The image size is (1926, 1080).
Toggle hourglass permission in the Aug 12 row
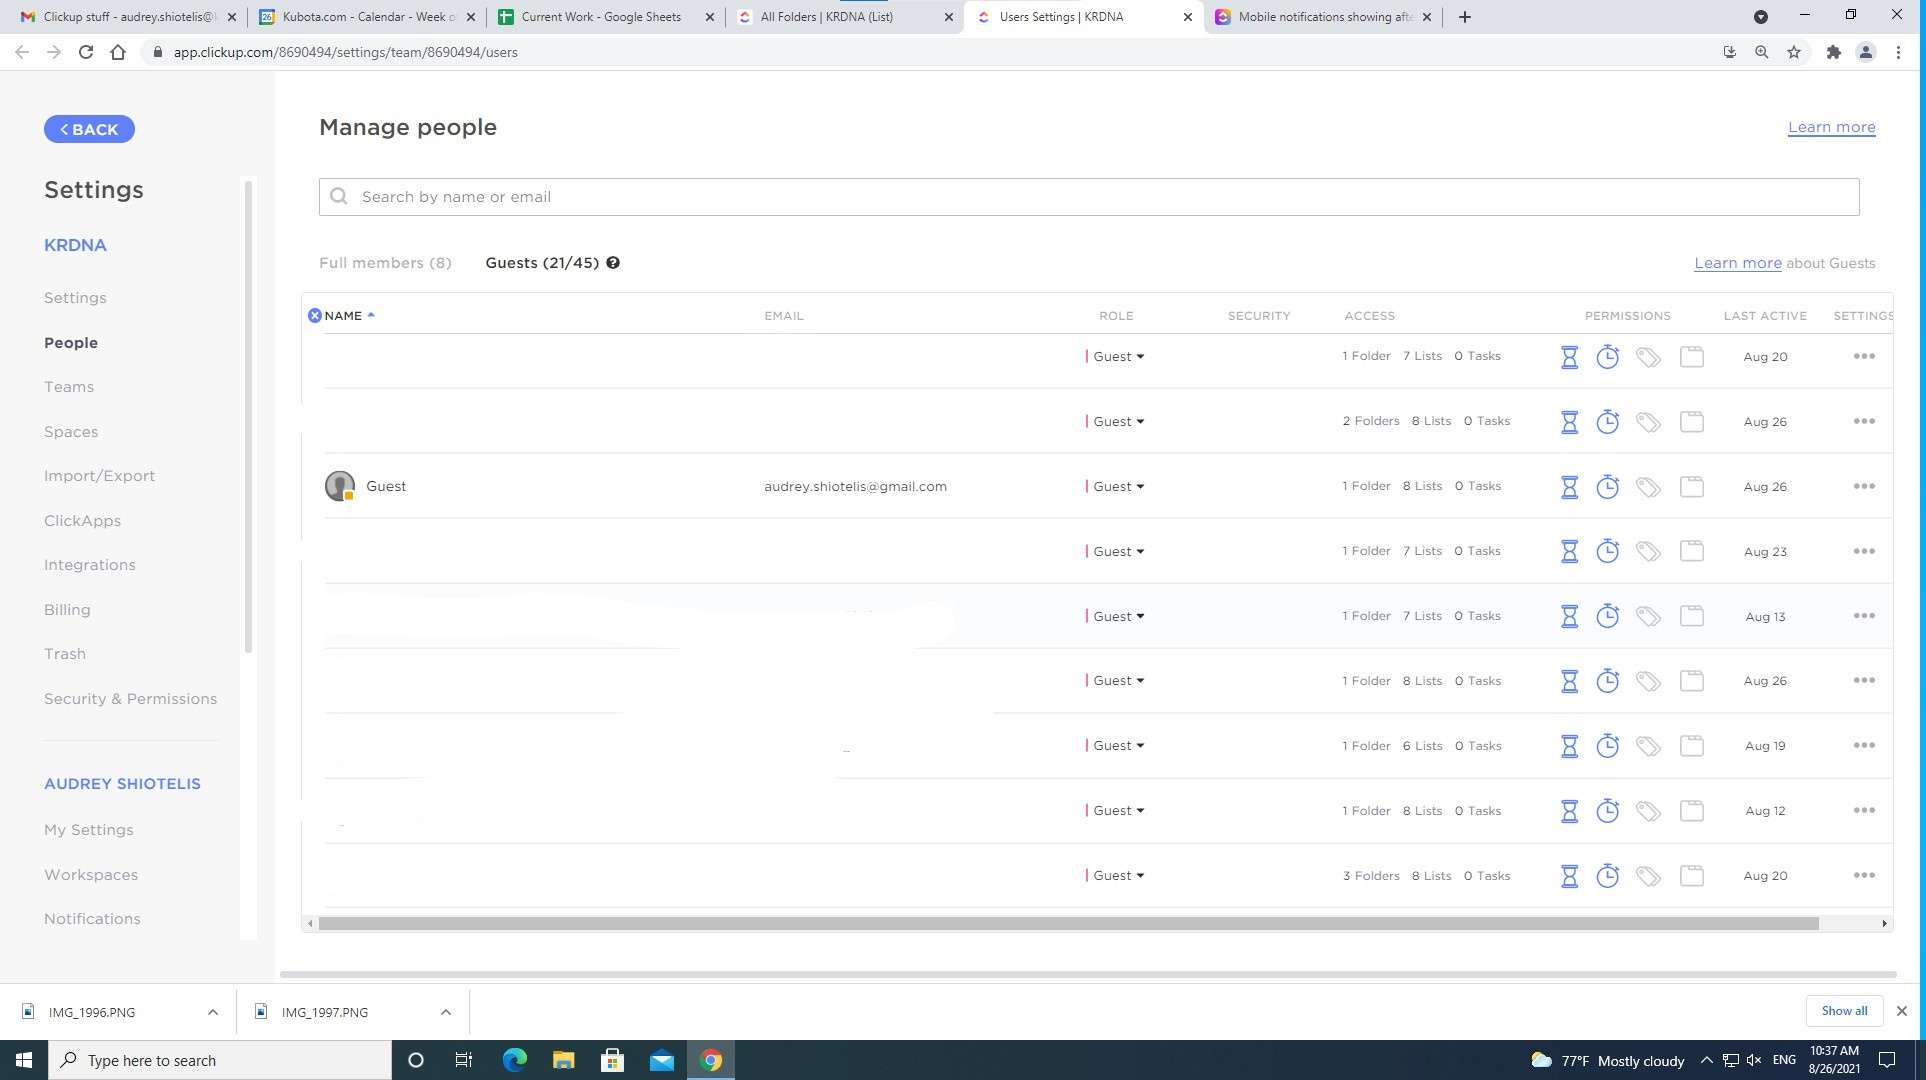point(1569,811)
